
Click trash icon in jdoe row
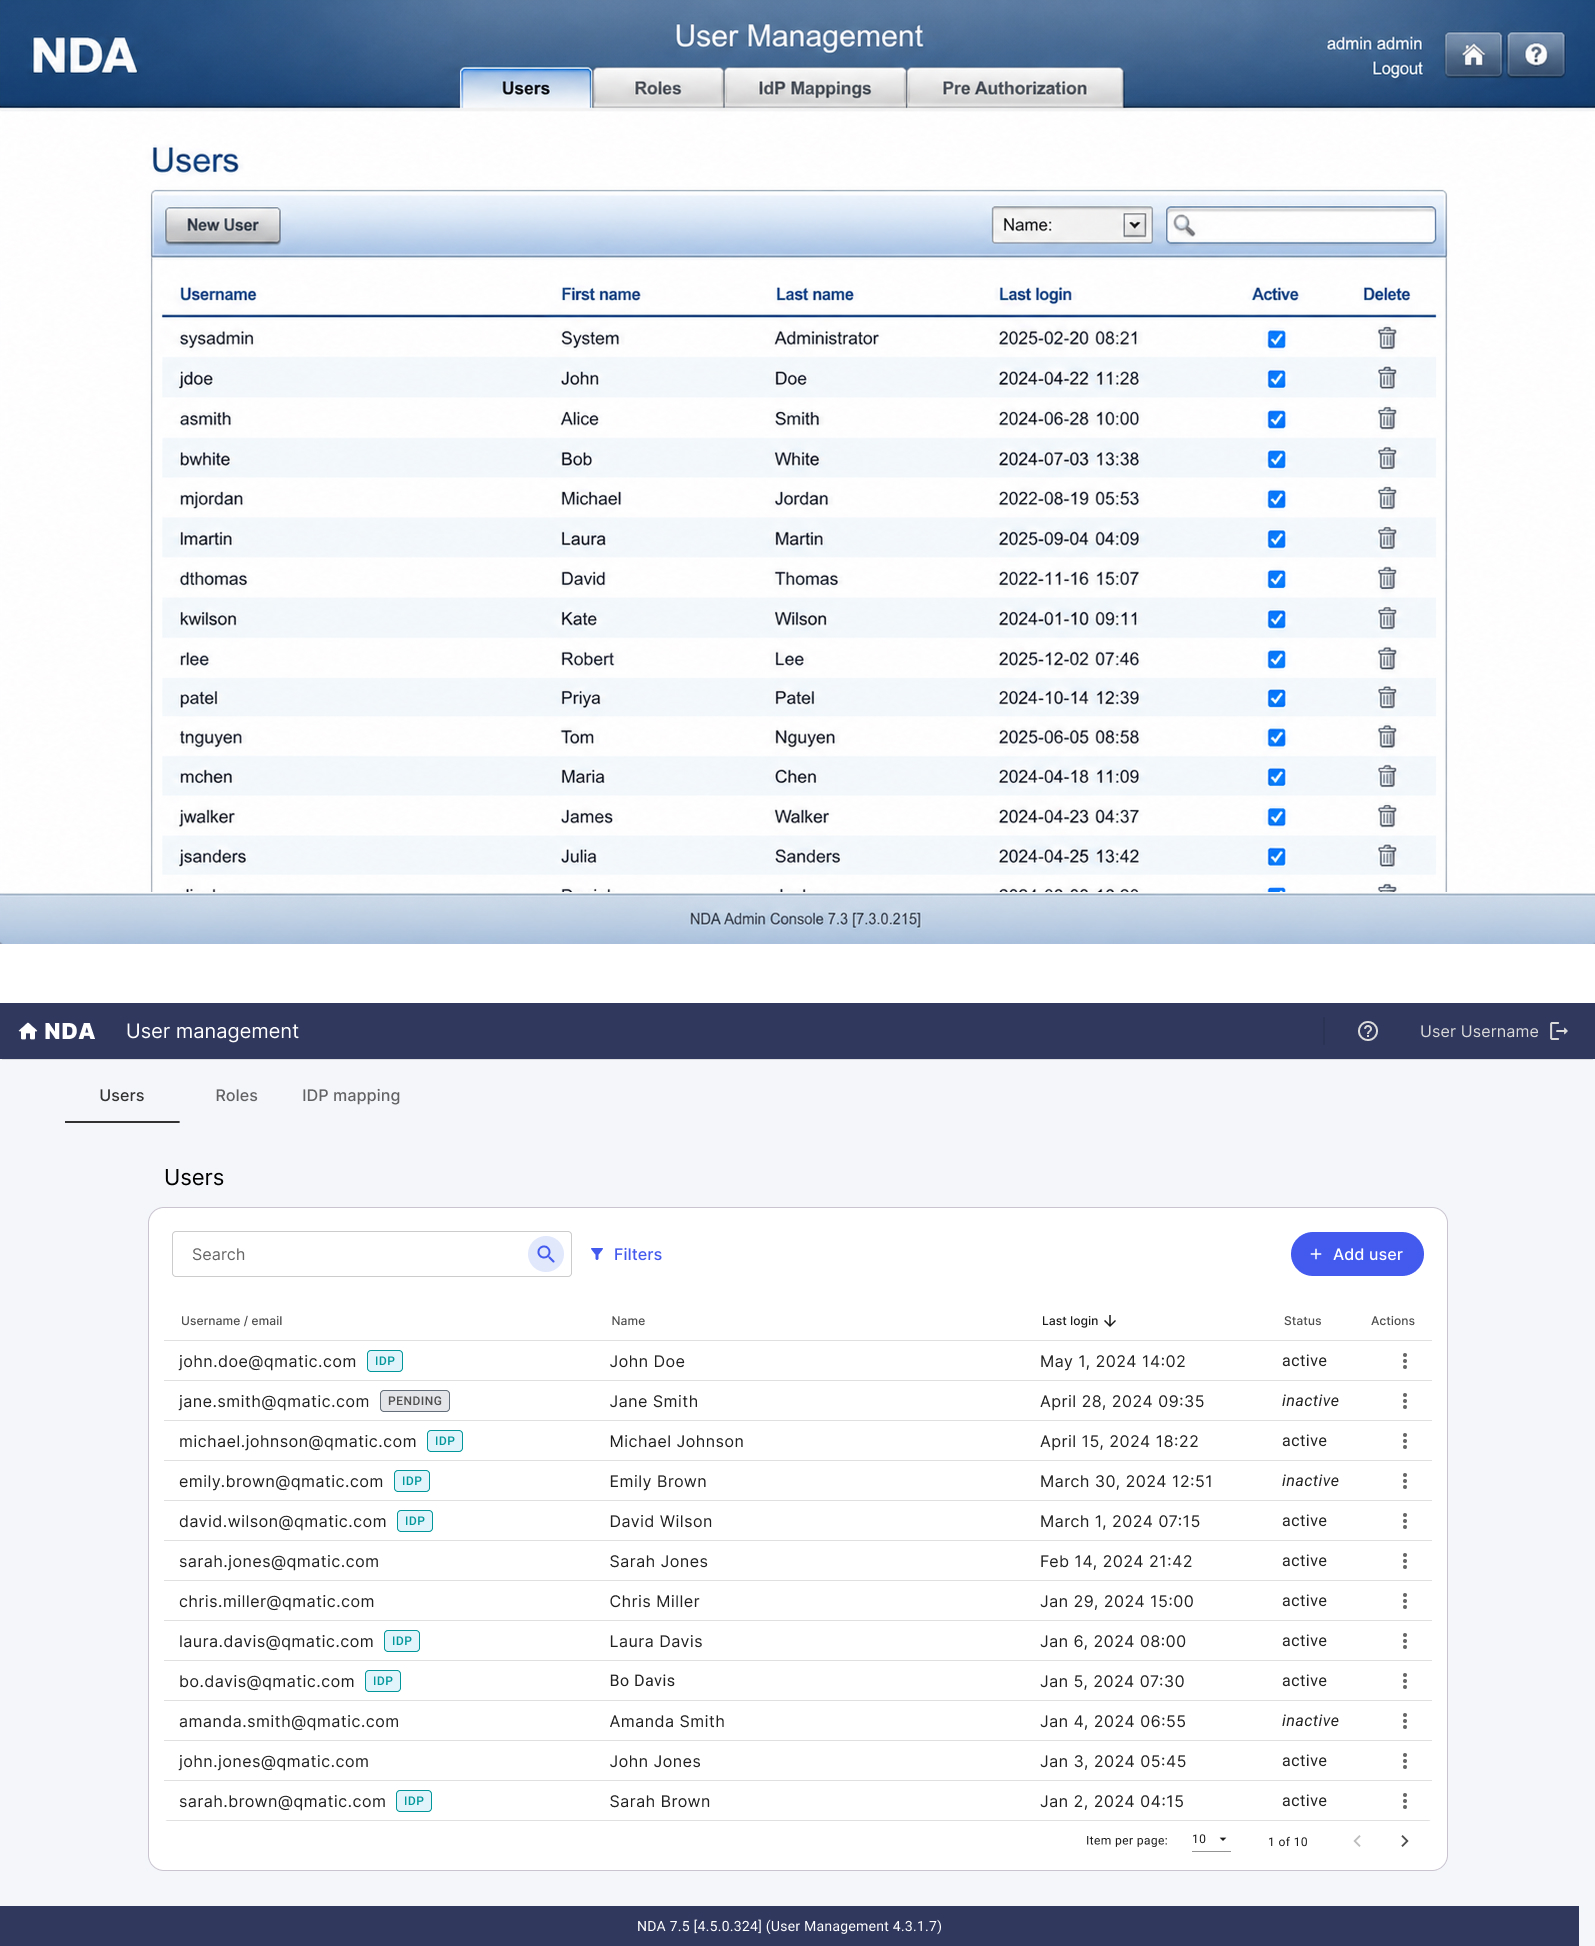pyautogui.click(x=1387, y=378)
